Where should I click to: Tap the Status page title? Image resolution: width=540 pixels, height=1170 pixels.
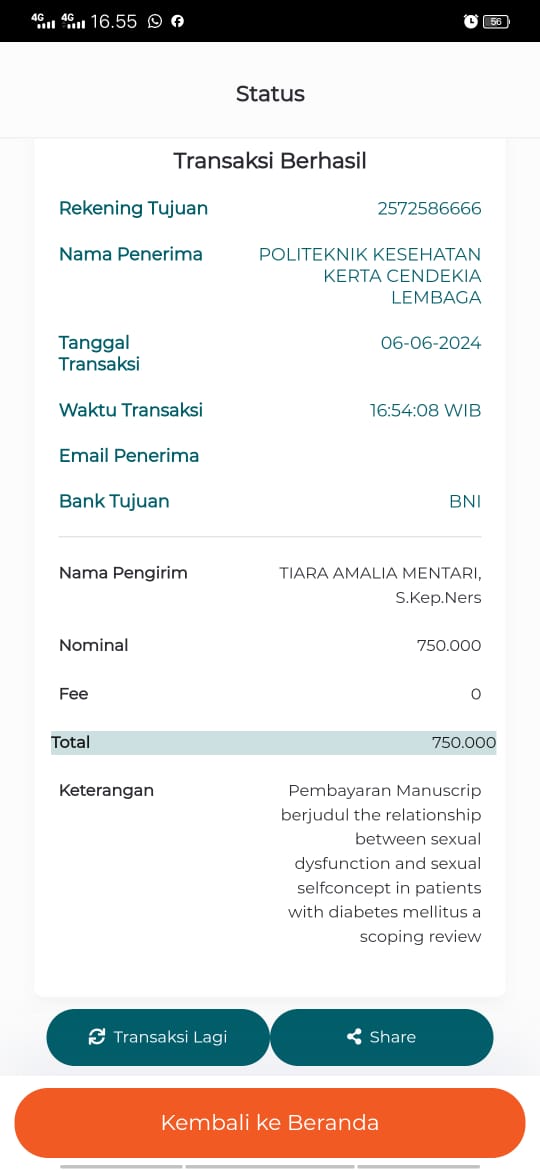(x=270, y=93)
